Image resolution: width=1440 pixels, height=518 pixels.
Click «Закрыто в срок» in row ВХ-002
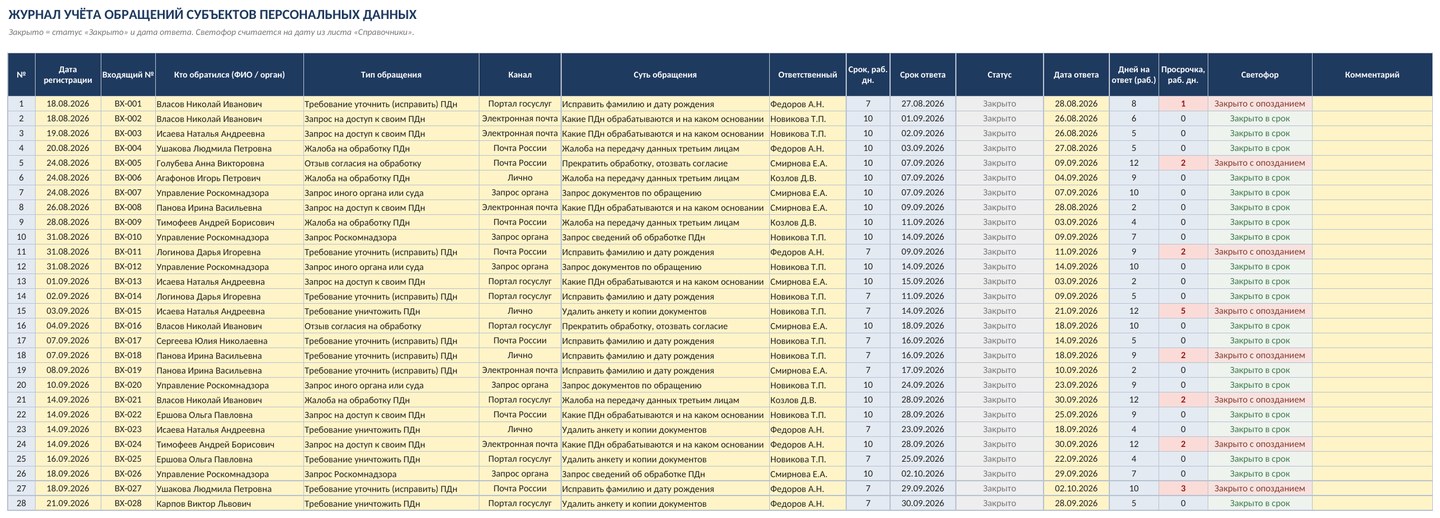pos(1259,119)
